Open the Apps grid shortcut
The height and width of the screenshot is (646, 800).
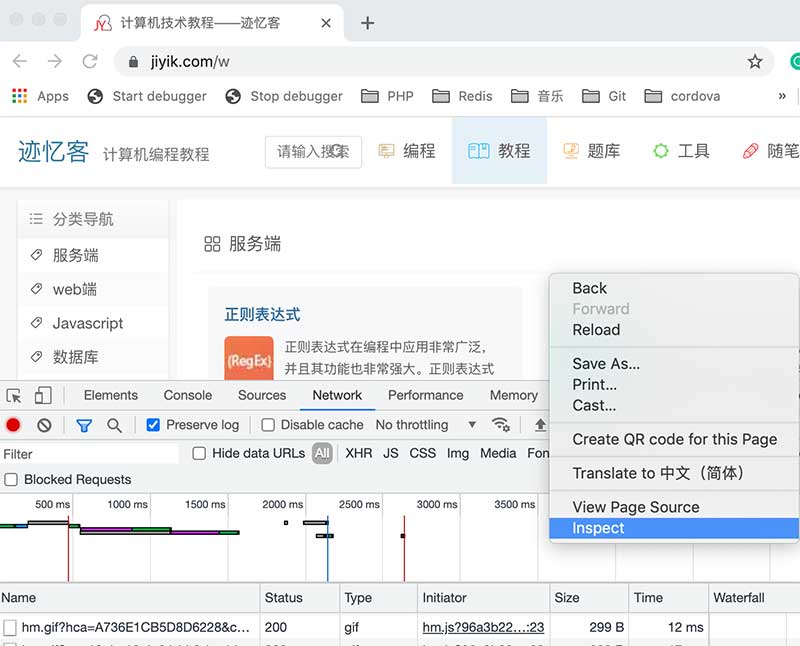[40, 96]
